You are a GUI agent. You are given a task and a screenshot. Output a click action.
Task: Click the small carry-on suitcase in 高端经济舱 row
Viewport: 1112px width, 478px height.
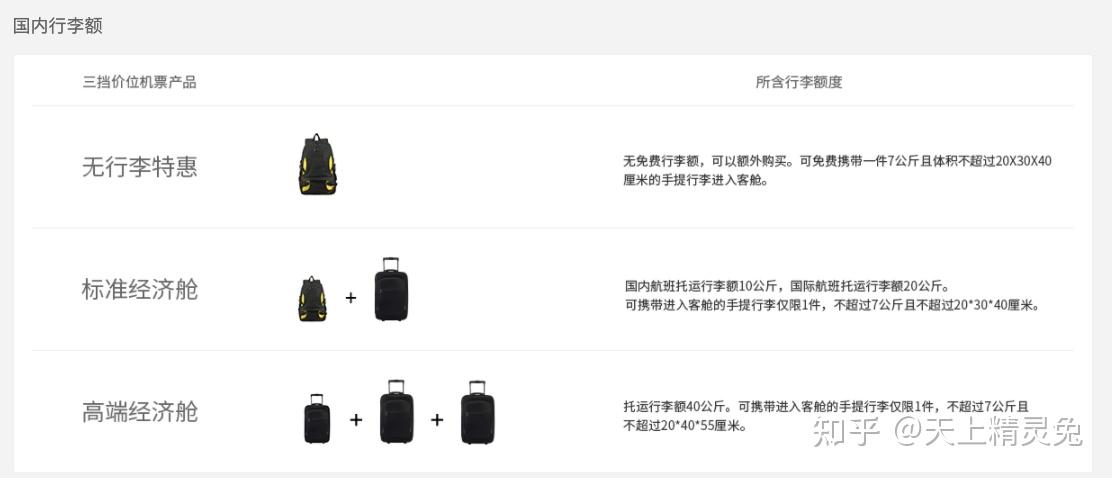pyautogui.click(x=317, y=418)
